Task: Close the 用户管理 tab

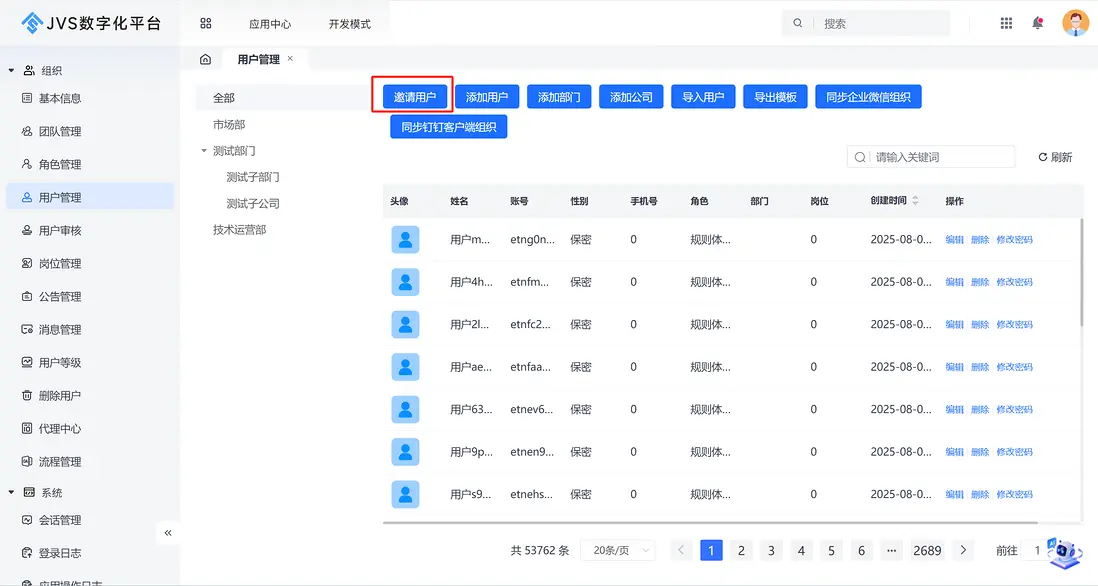Action: pos(291,59)
